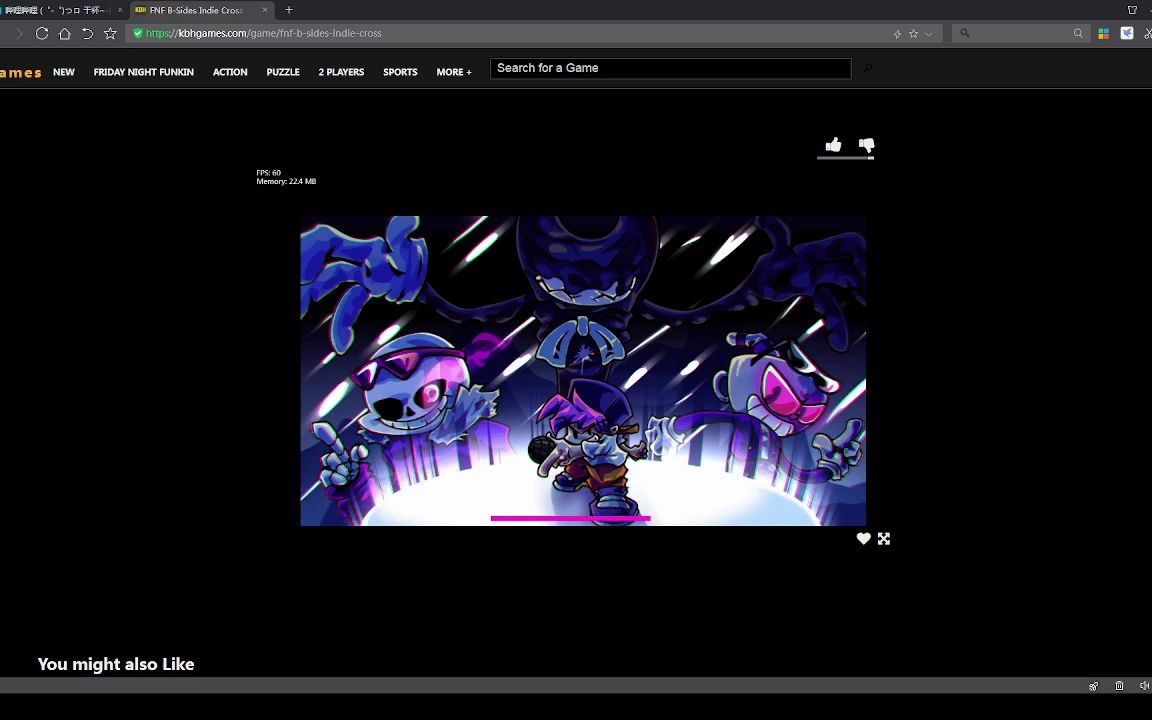
Task: Click the kbhgames address URL
Action: point(264,33)
